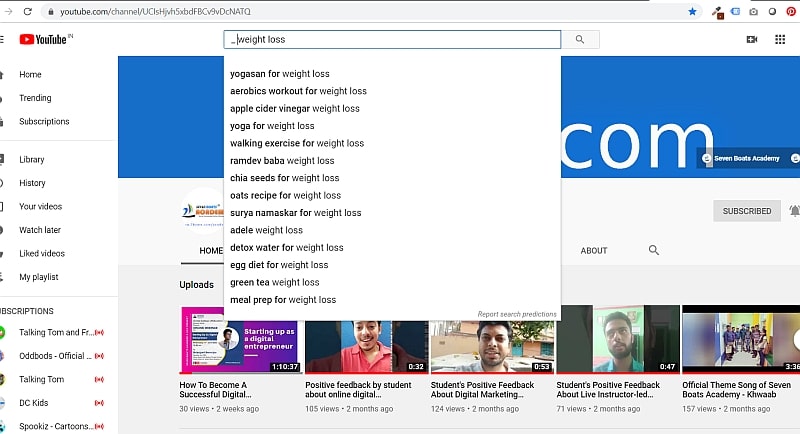Play "Official Theme Song" video thumbnail
The height and width of the screenshot is (434, 800).
(x=740, y=340)
